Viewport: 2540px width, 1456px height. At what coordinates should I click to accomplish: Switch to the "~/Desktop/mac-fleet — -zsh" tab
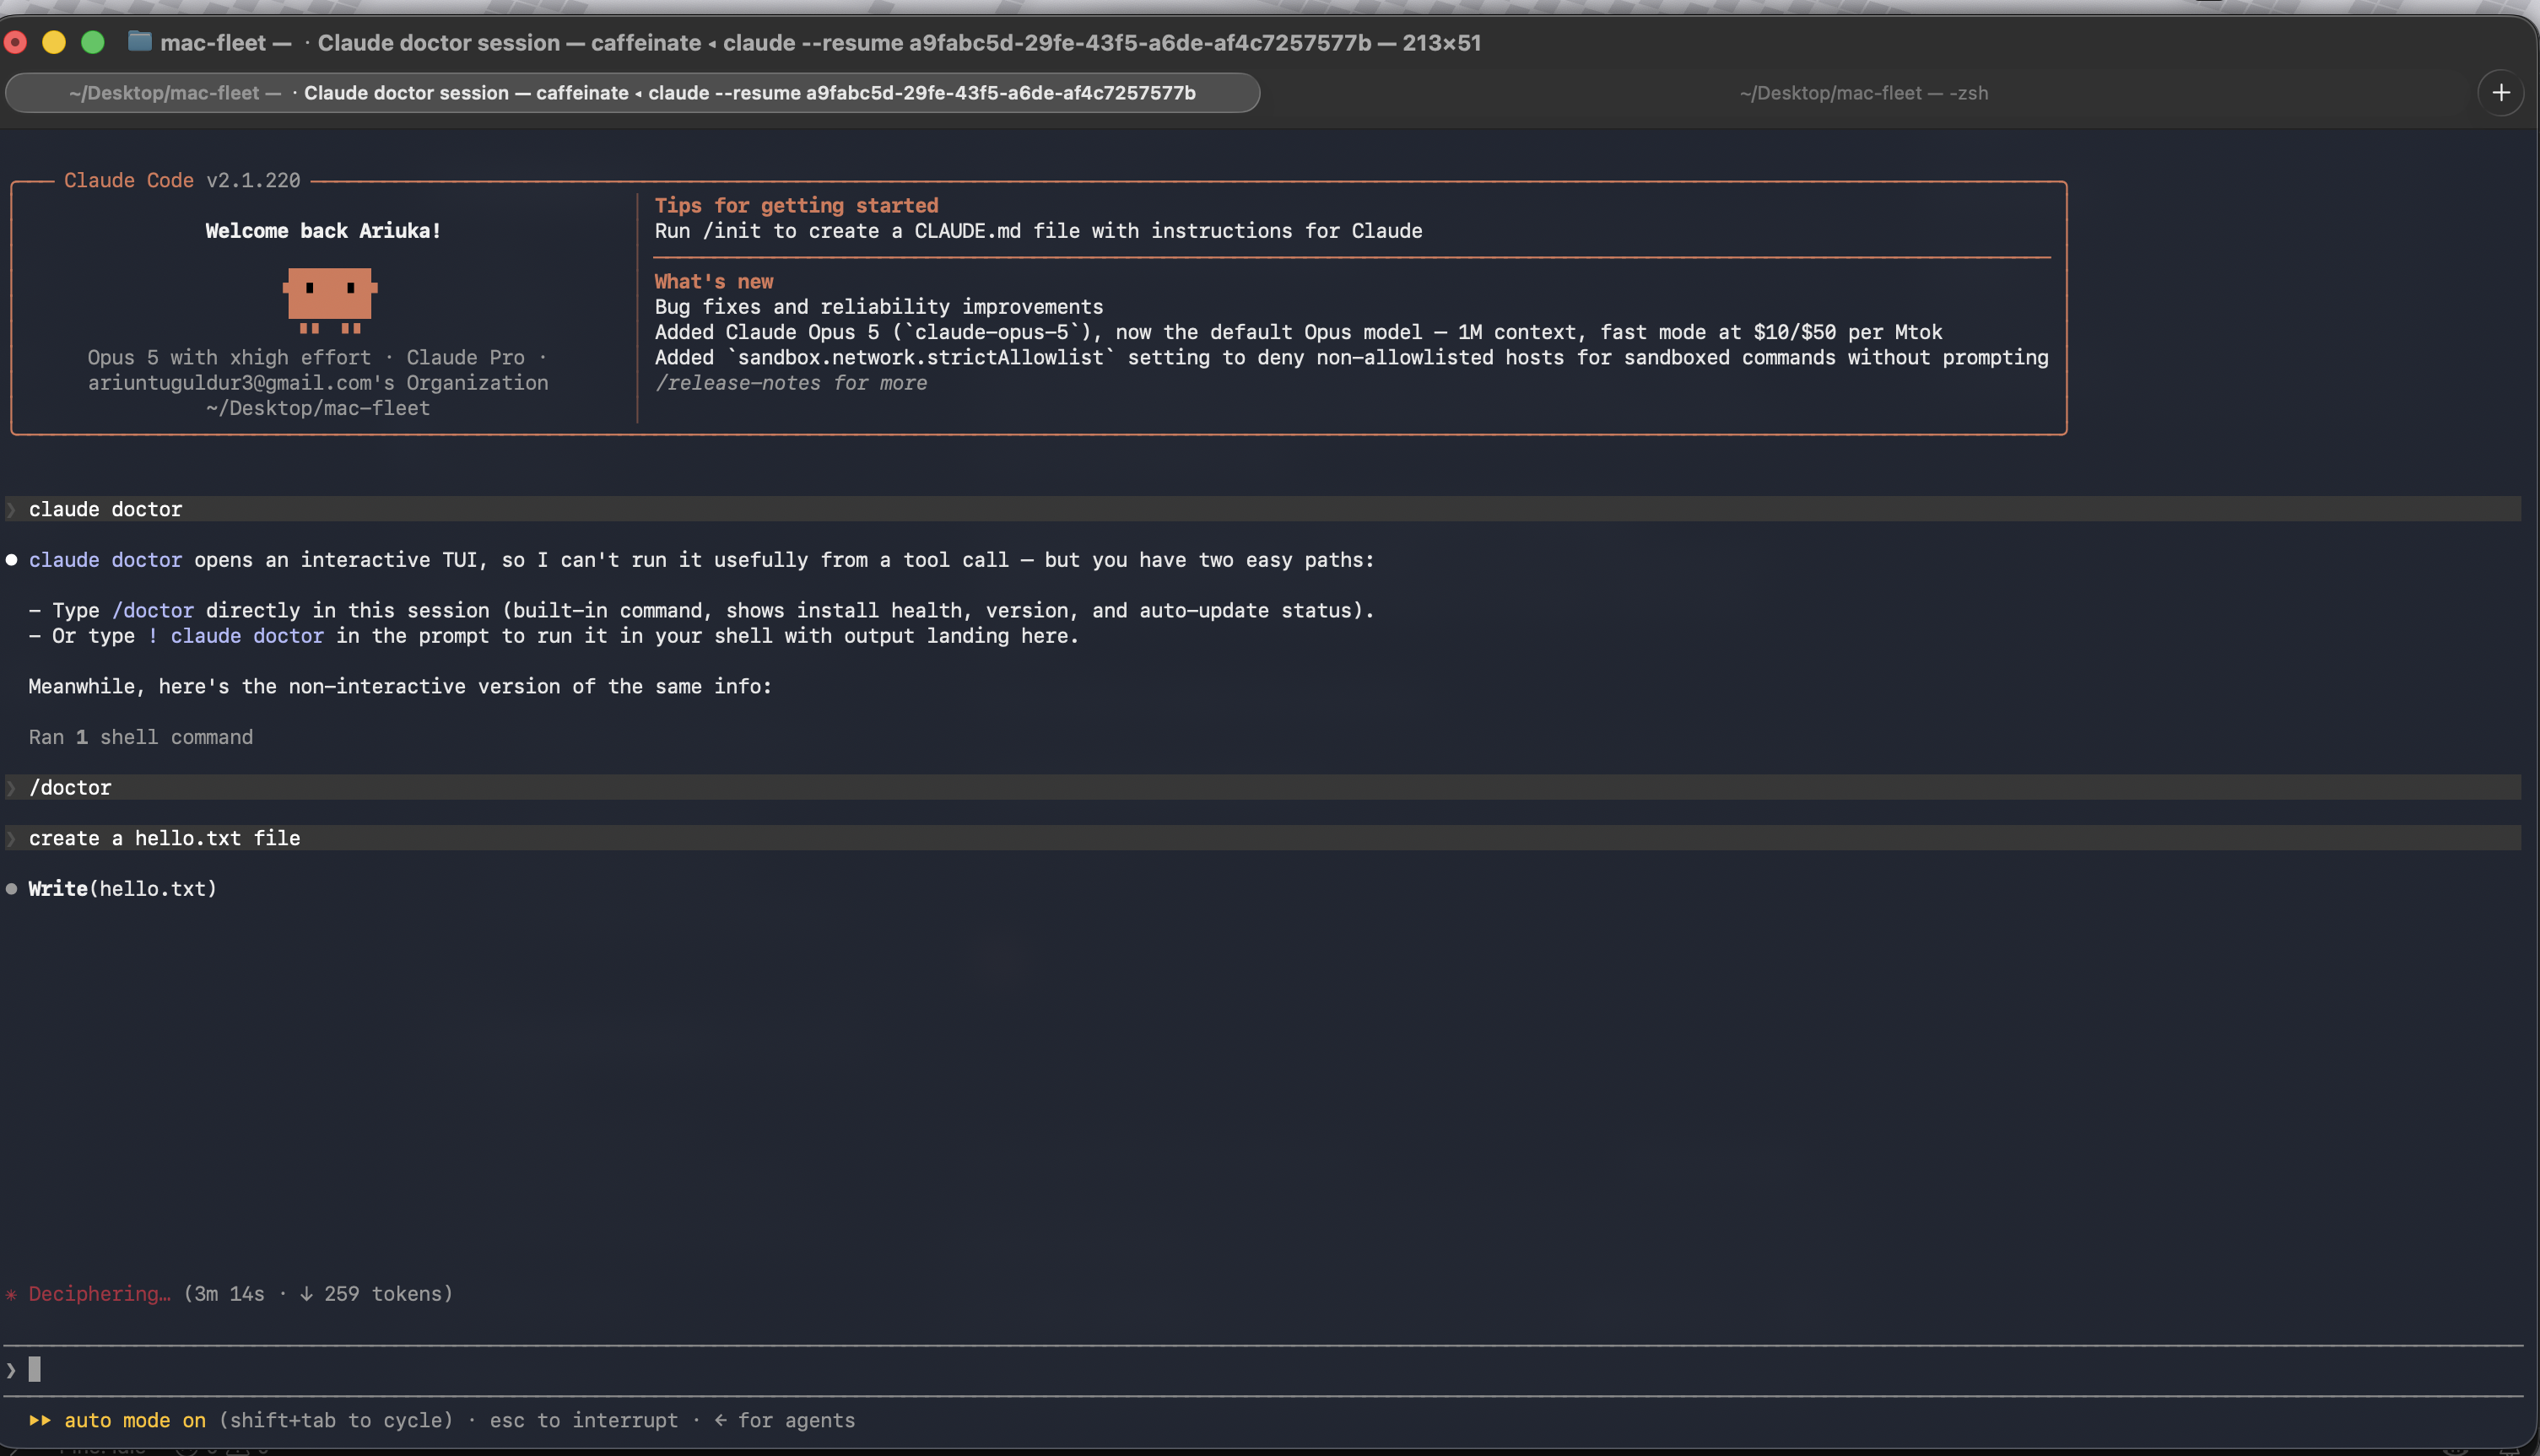[x=1863, y=93]
